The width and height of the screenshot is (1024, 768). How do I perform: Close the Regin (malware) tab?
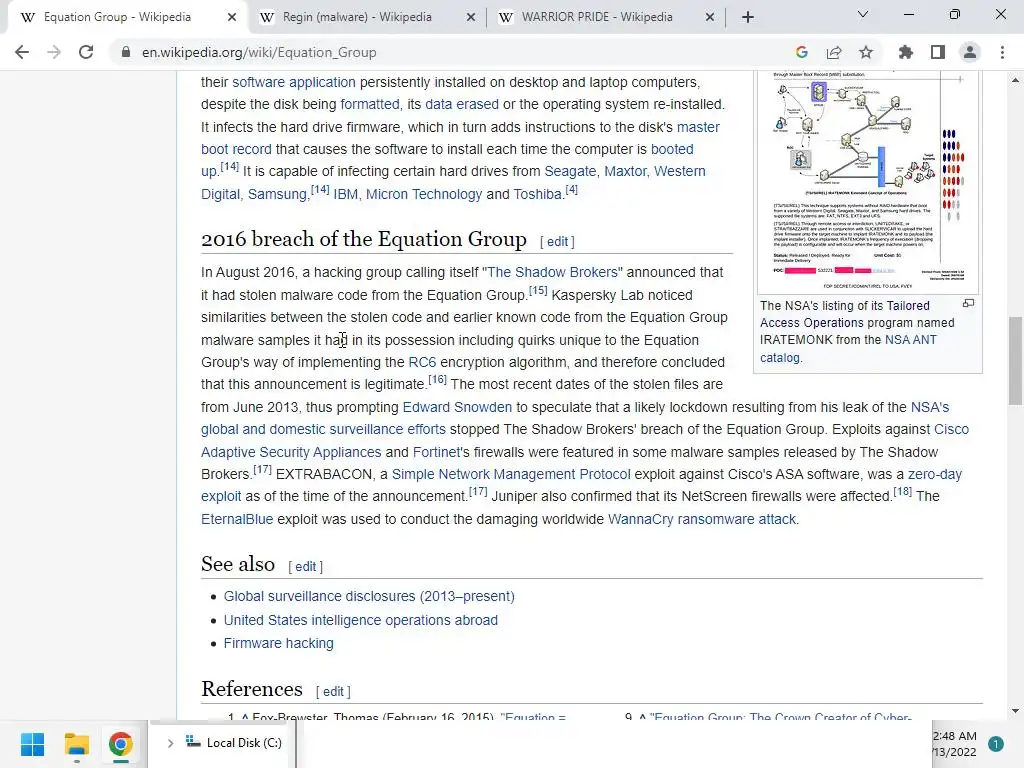471,17
